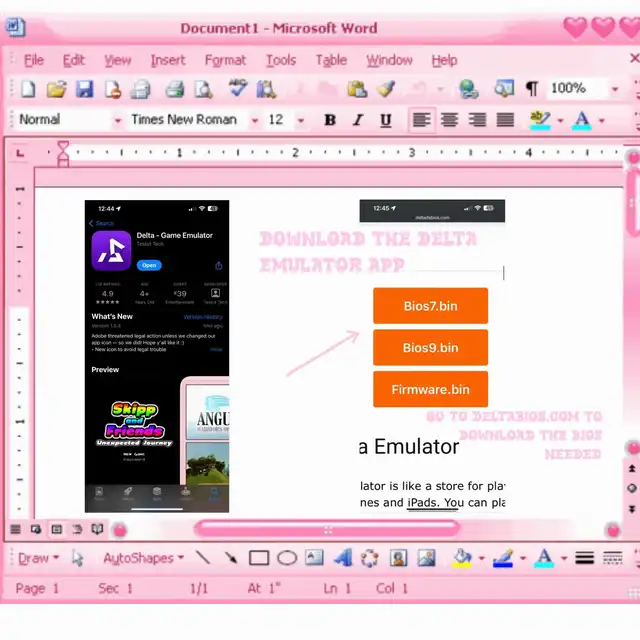640x640 pixels.
Task: Open the Style dropdown showing Normal
Action: pos(65,120)
